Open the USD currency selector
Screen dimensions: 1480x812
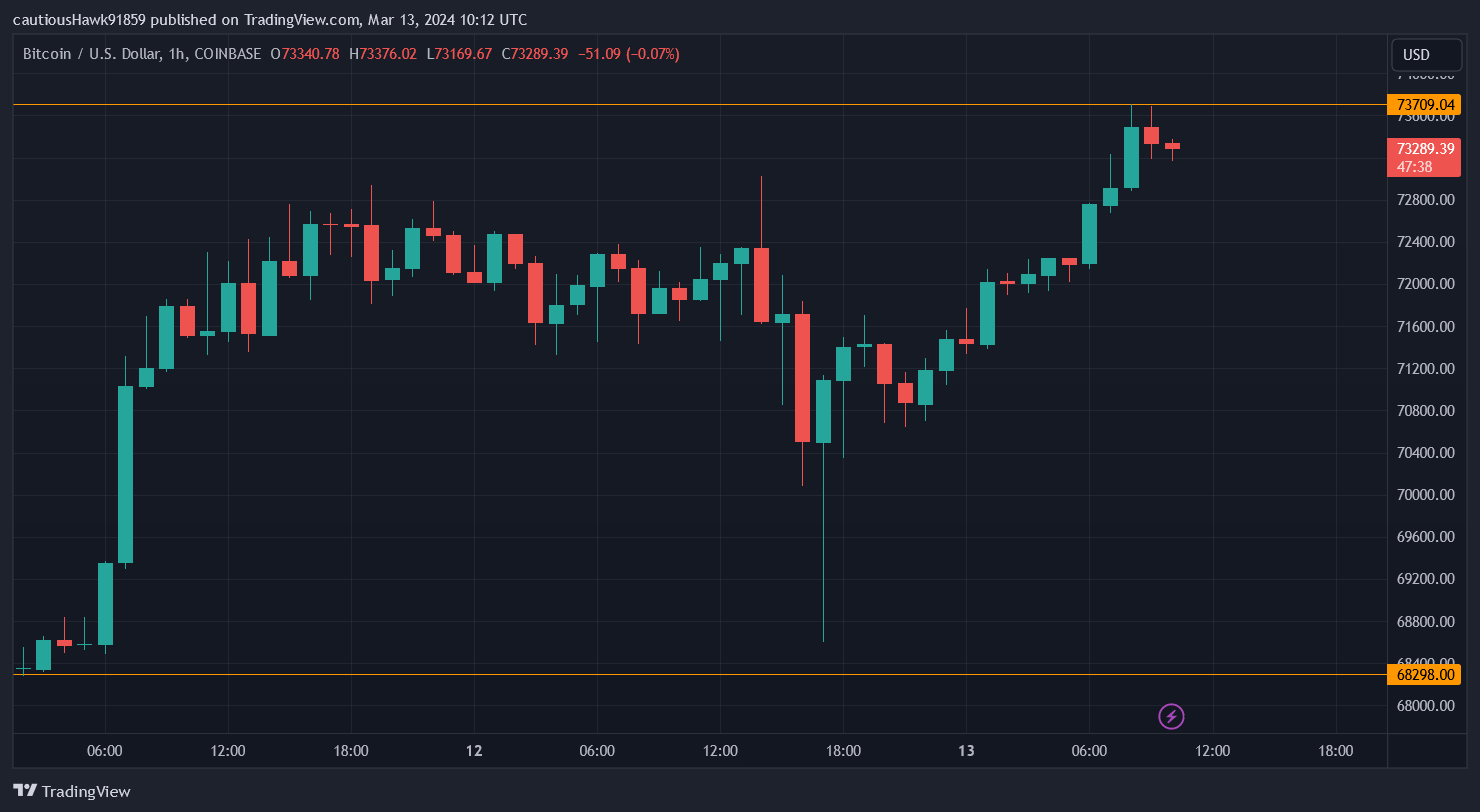coord(1426,55)
